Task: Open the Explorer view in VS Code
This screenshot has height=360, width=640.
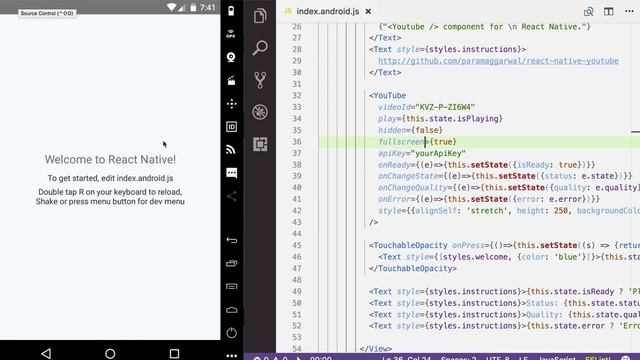Action: (x=260, y=16)
